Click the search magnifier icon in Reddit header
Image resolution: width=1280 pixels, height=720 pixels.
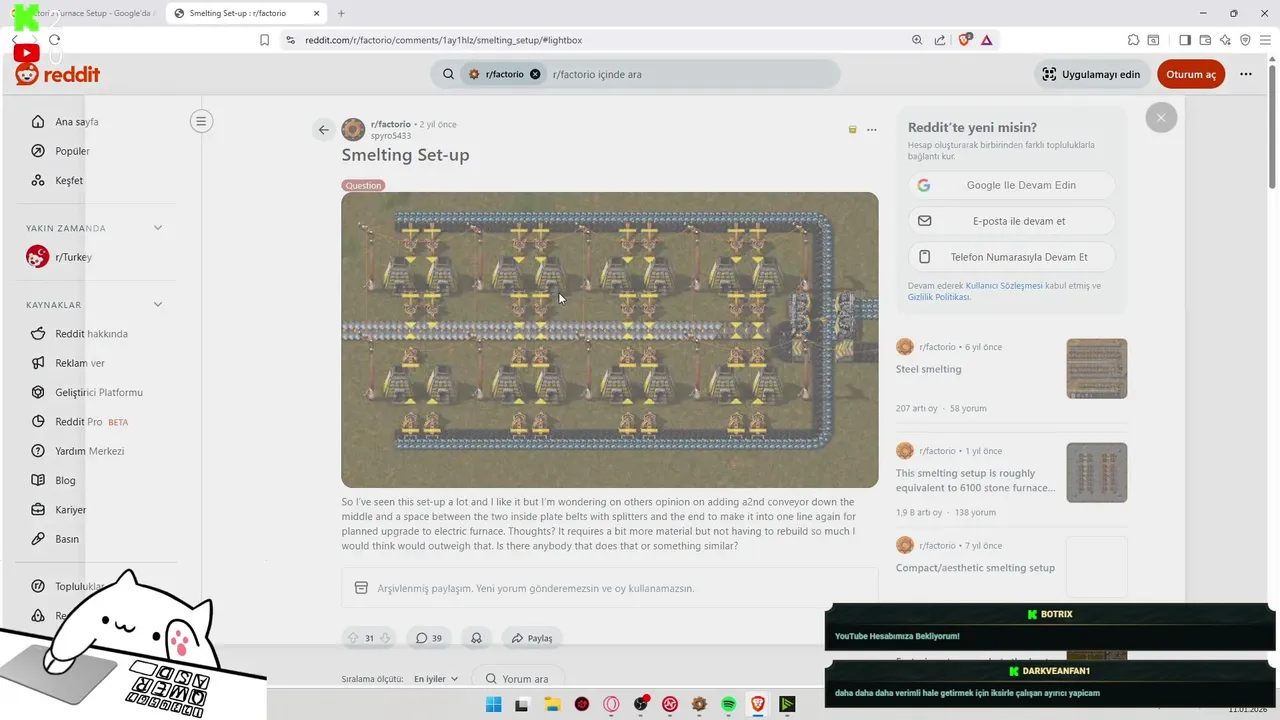[x=448, y=74]
